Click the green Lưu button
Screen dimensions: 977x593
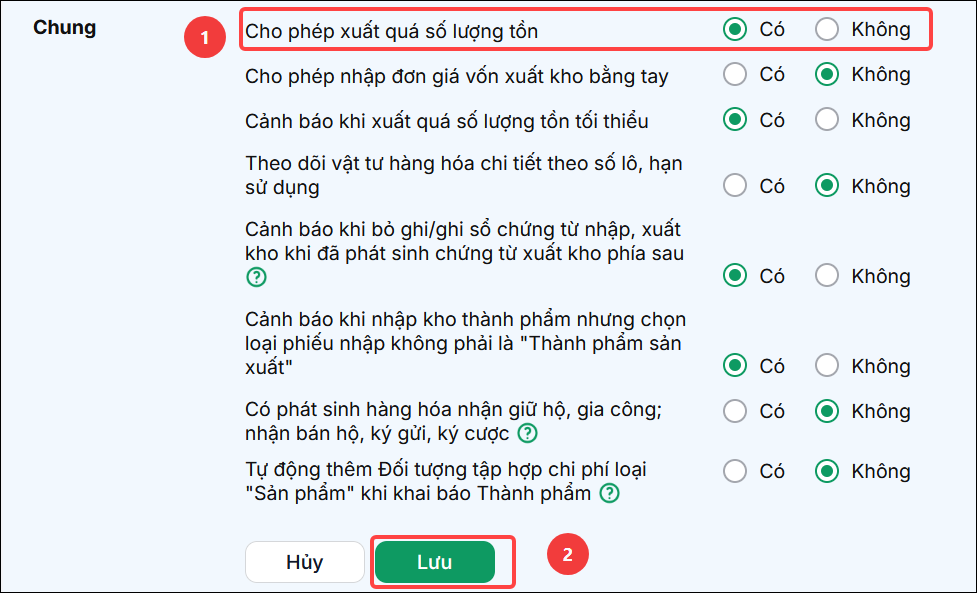click(x=435, y=562)
